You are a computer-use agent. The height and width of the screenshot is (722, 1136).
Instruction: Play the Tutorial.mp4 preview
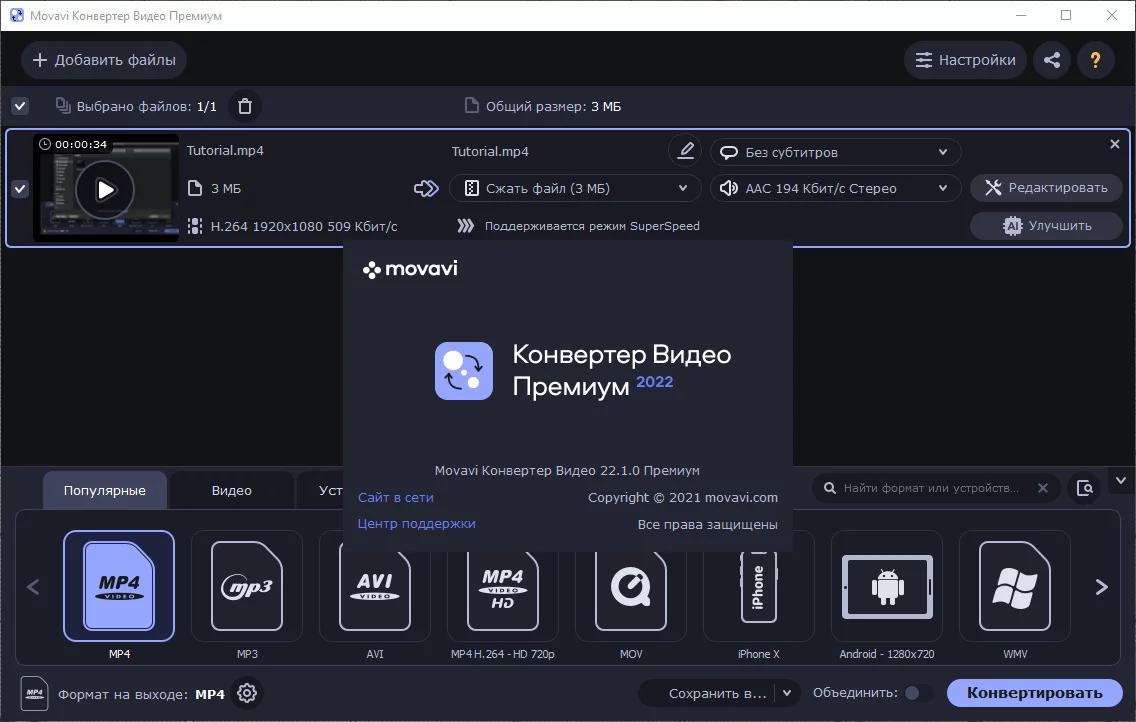coord(105,190)
